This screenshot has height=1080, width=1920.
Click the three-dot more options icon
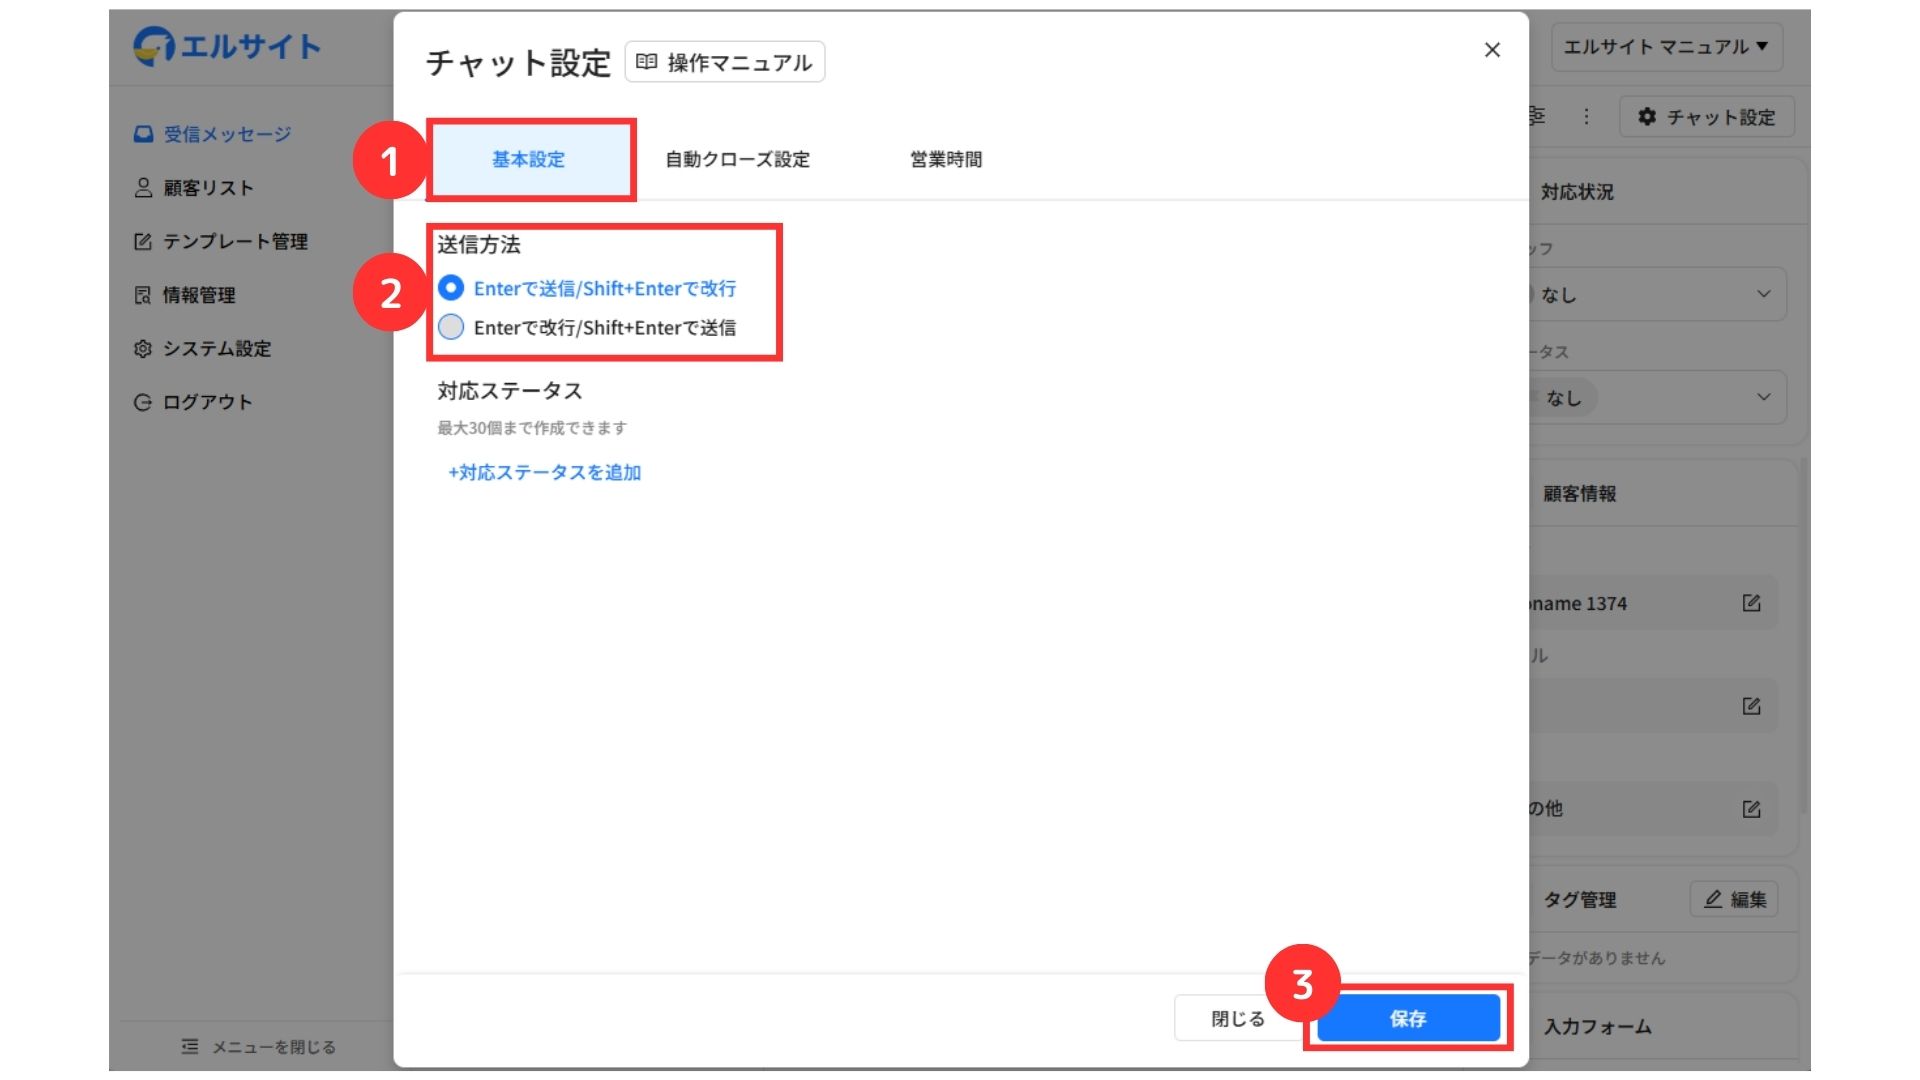(x=1586, y=117)
